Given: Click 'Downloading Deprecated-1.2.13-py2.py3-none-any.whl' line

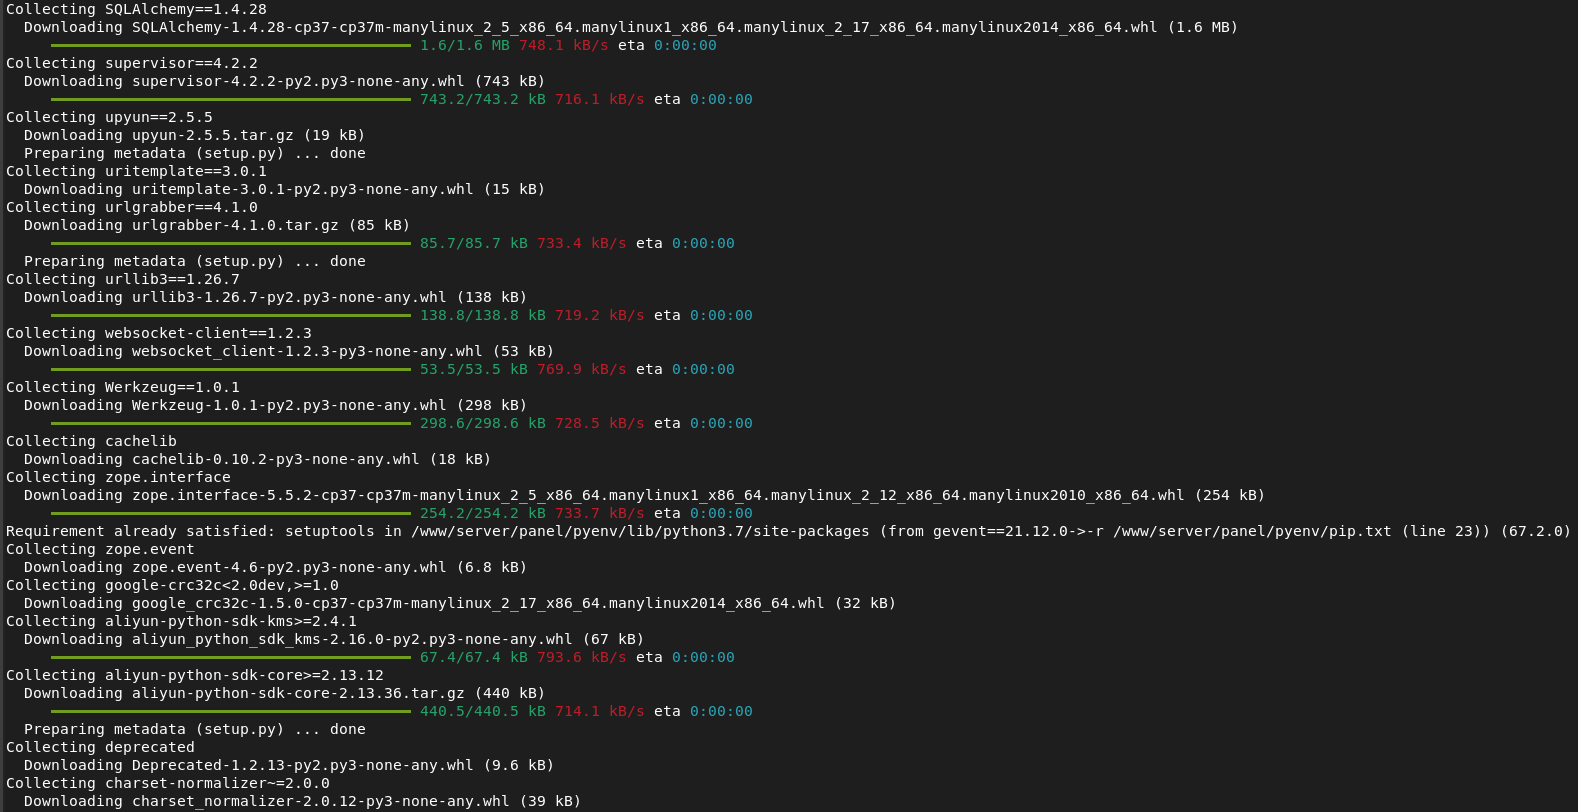Looking at the screenshot, I should click(x=289, y=765).
